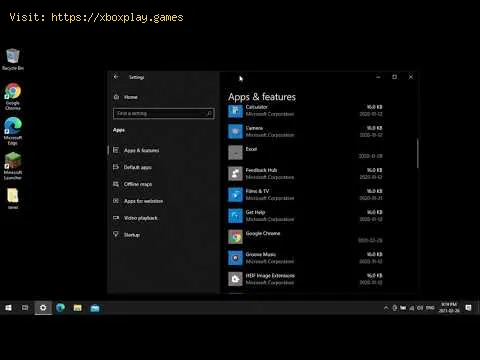480x360 pixels.
Task: Show hidden system tray icons
Action: pyautogui.click(x=386, y=308)
